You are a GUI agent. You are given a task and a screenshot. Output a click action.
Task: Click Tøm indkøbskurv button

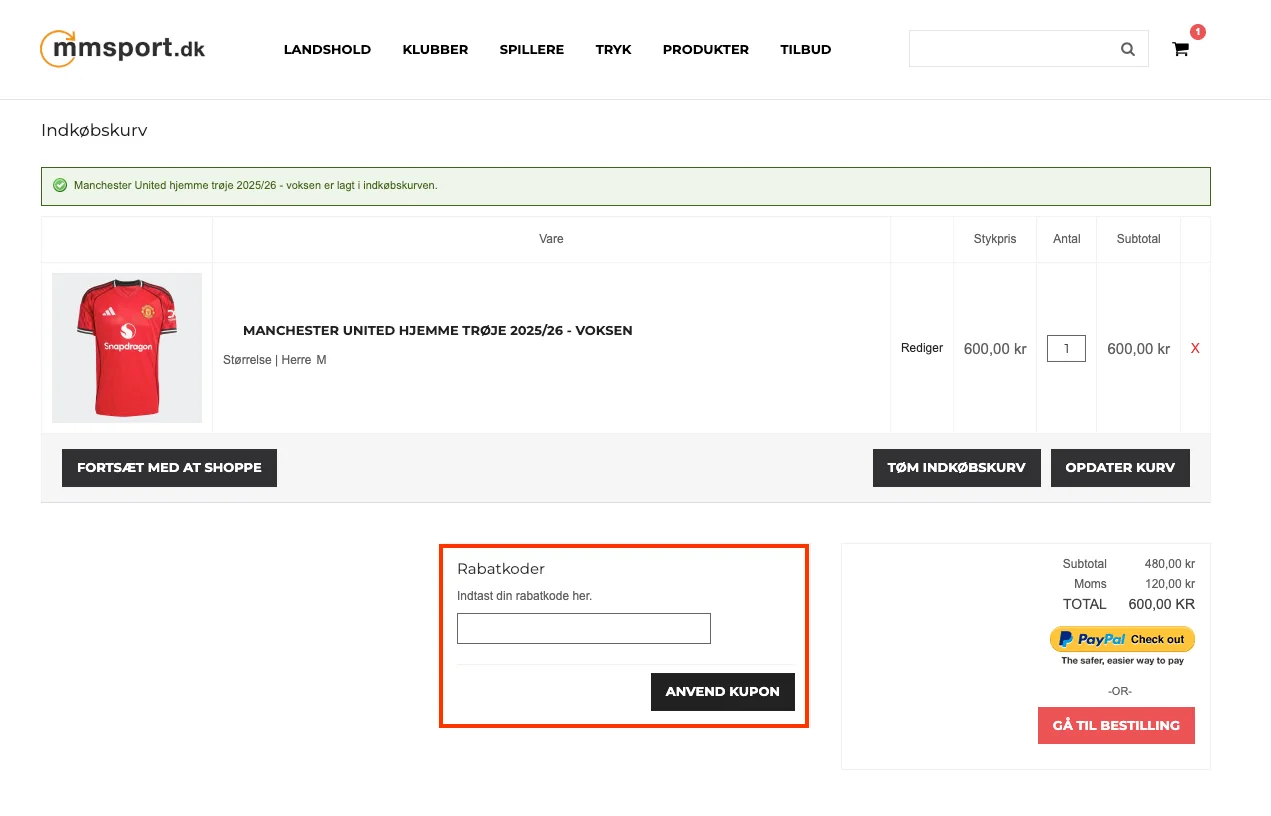[x=956, y=468]
